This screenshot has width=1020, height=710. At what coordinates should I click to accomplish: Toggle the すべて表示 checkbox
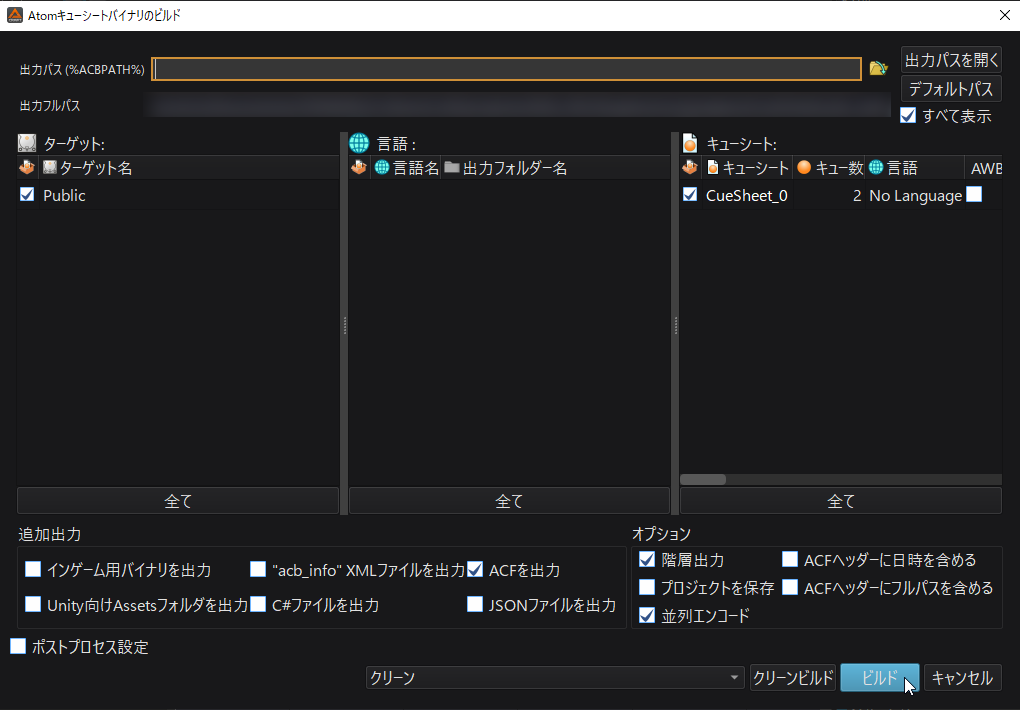click(x=908, y=116)
